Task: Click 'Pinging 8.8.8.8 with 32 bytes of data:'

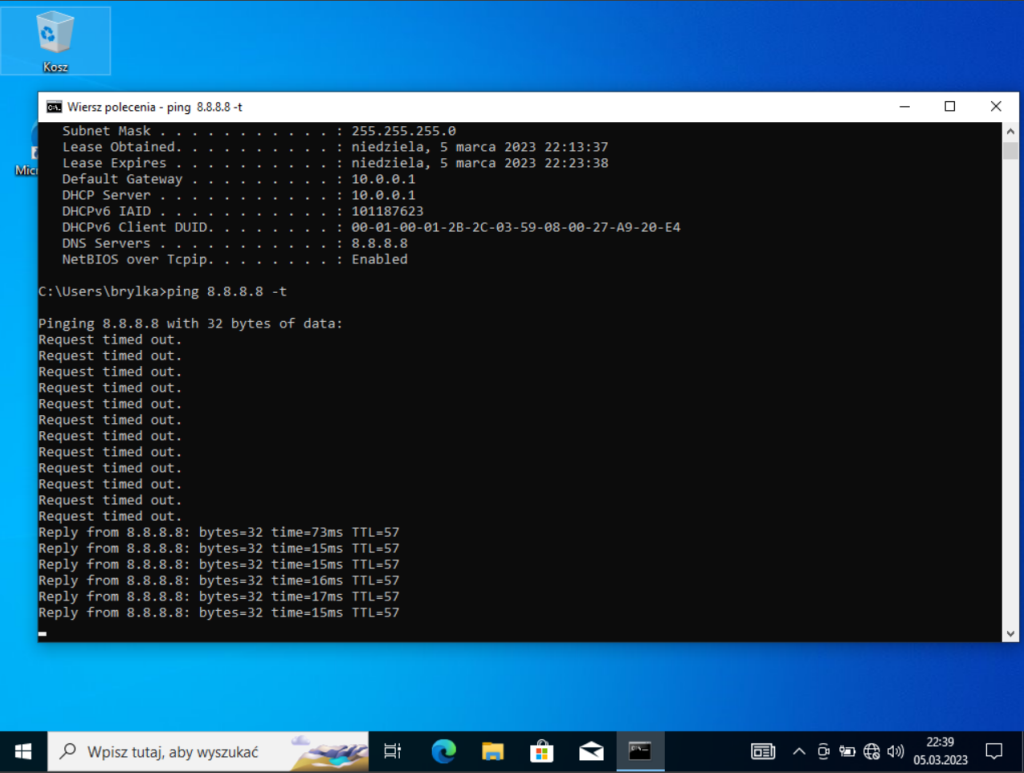Action: coord(190,324)
